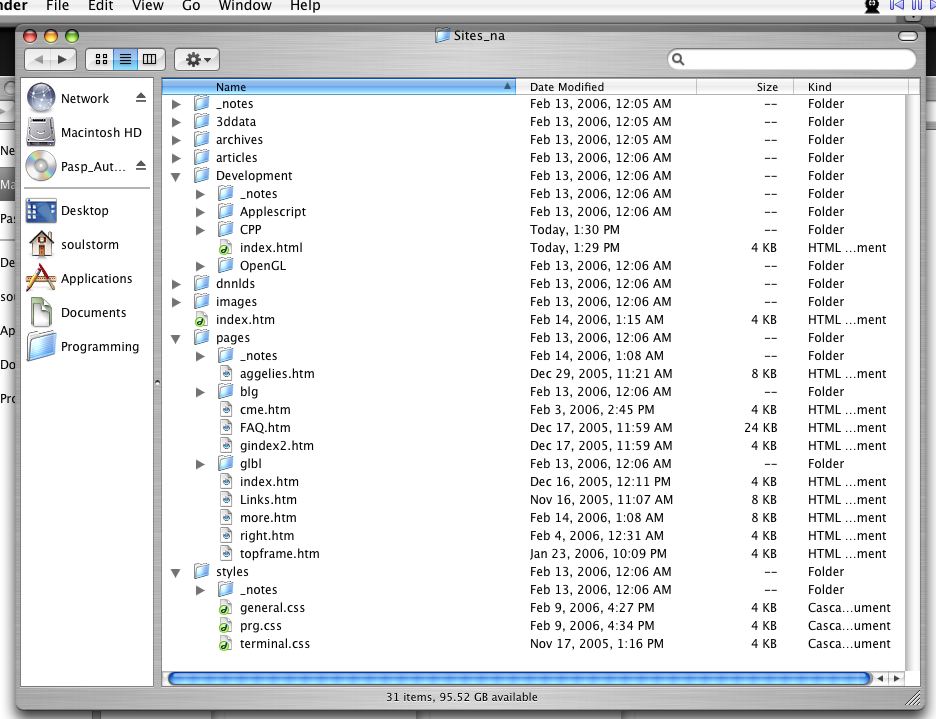The image size is (936, 719).
Task: Eject the Pasp_Aut disc
Action: tap(141, 165)
